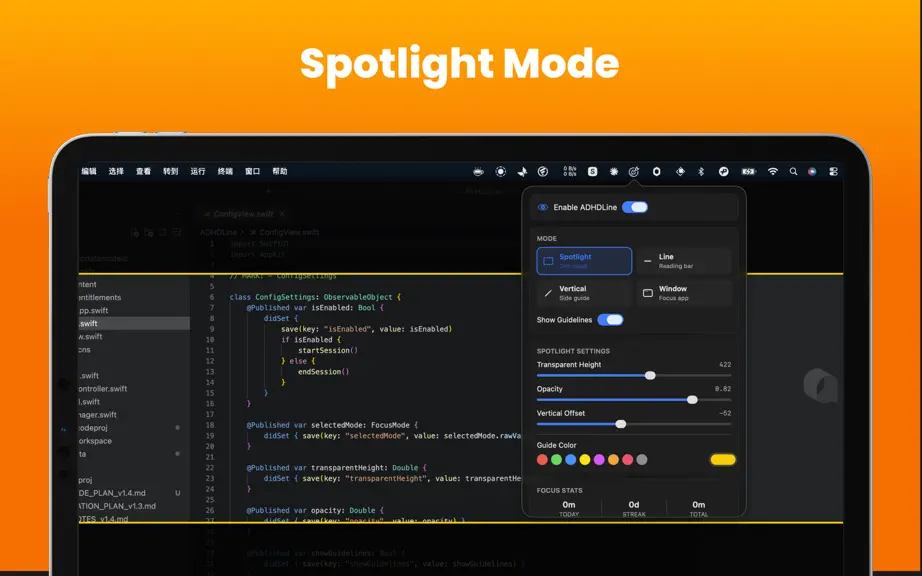
Task: Close the ConfigView.swift tab
Action: [282, 214]
